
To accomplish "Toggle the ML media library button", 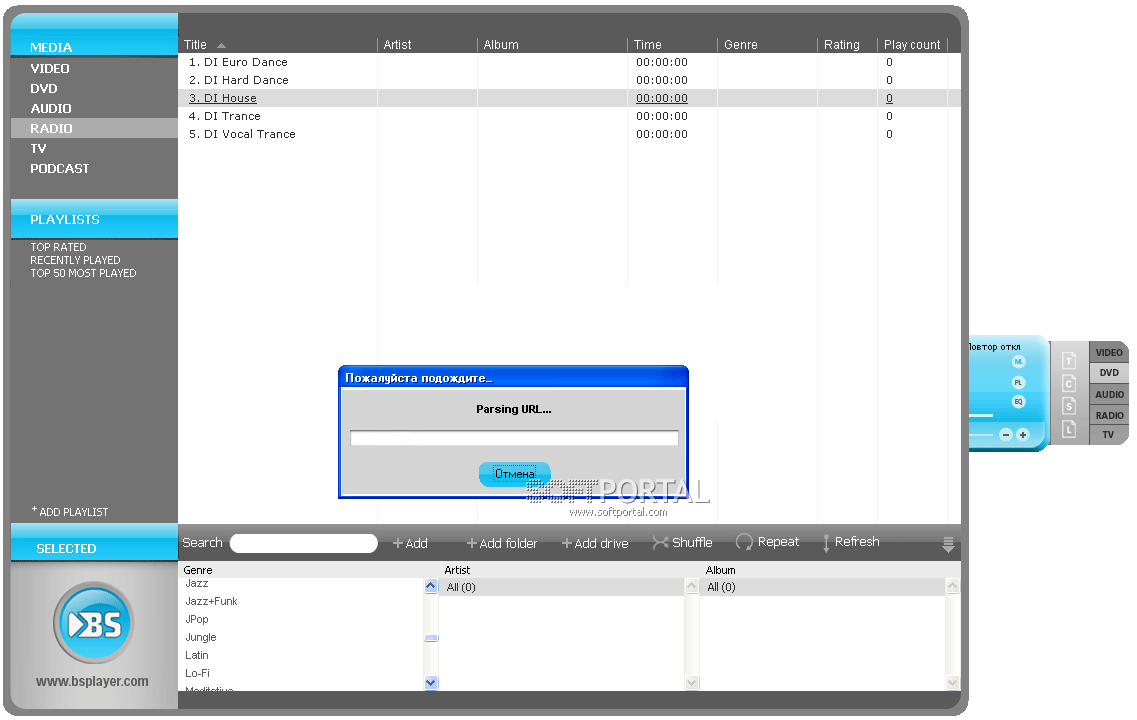I will click(x=1018, y=362).
